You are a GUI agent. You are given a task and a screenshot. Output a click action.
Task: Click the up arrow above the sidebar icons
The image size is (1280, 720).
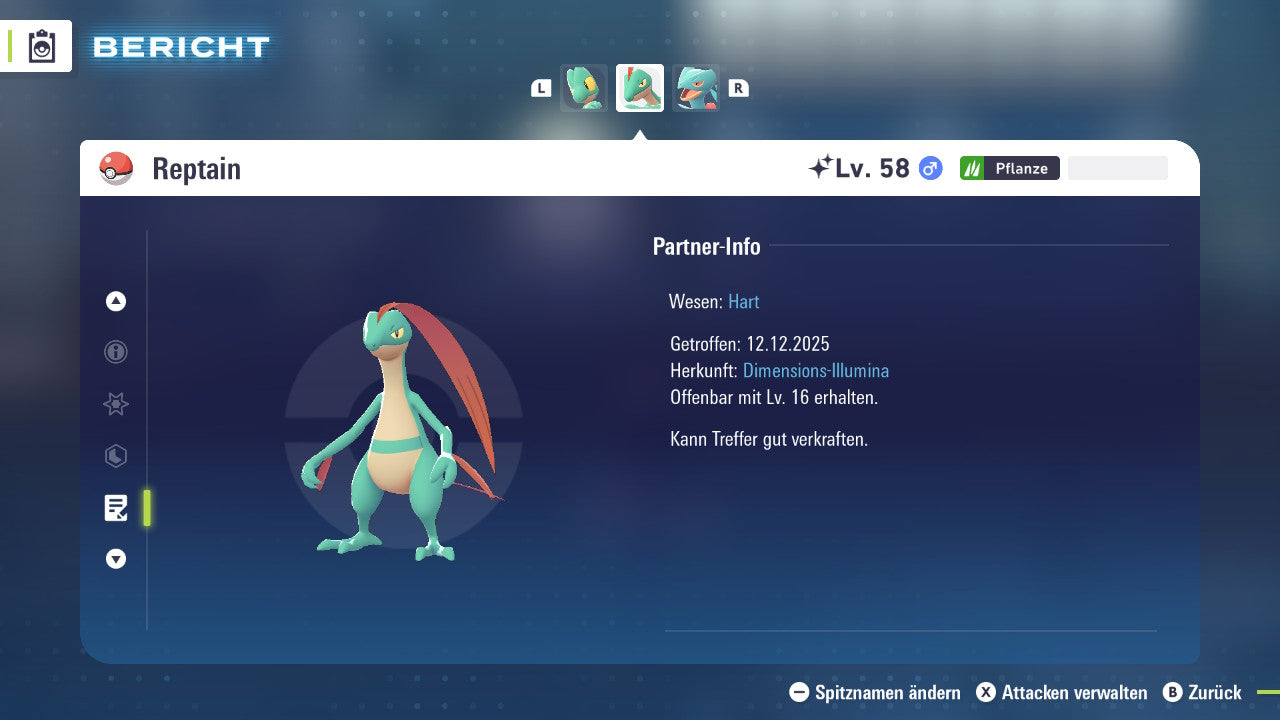[115, 301]
